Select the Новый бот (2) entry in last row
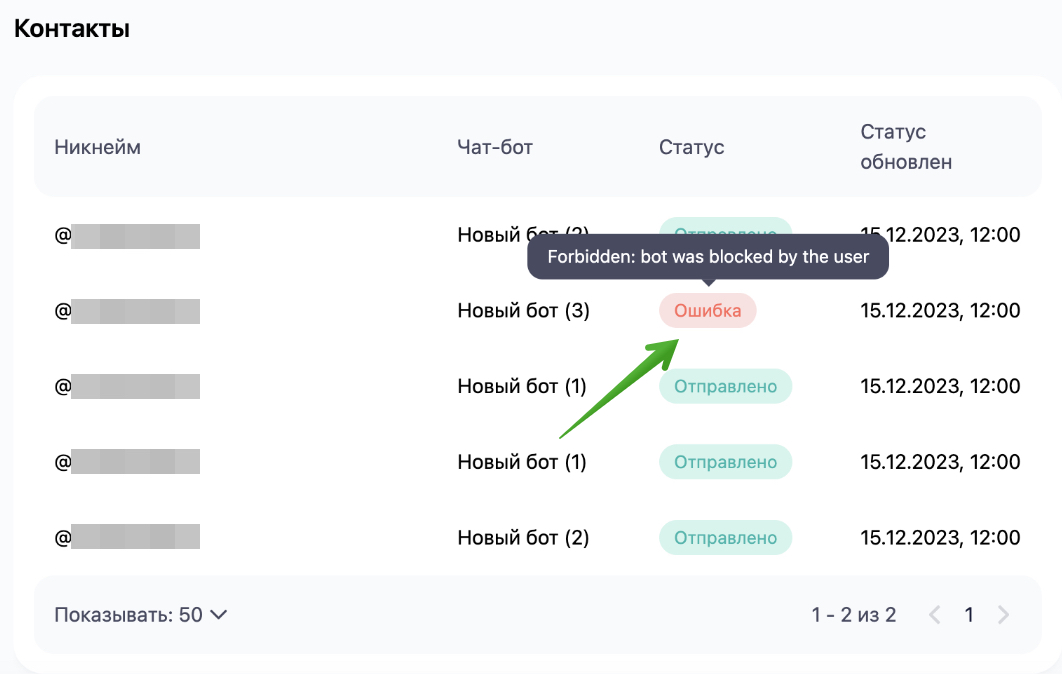1062x674 pixels. (x=524, y=538)
